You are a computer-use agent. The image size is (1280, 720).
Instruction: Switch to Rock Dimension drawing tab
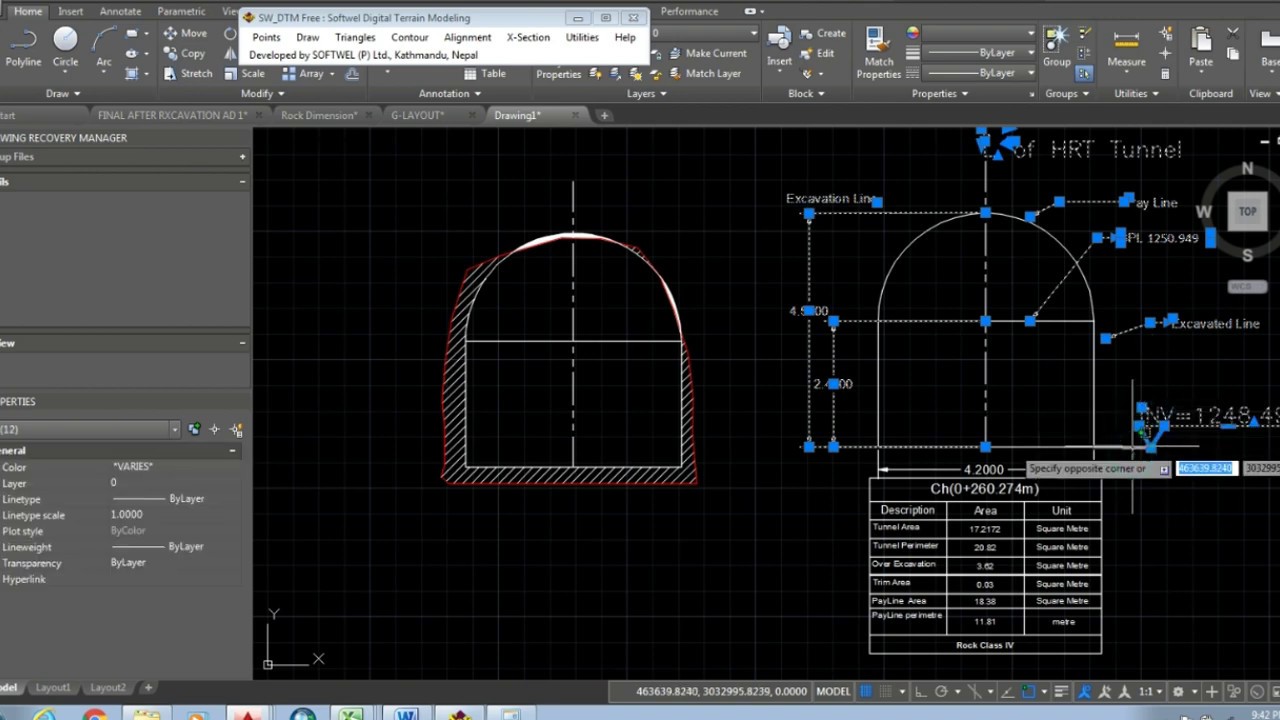pos(319,115)
